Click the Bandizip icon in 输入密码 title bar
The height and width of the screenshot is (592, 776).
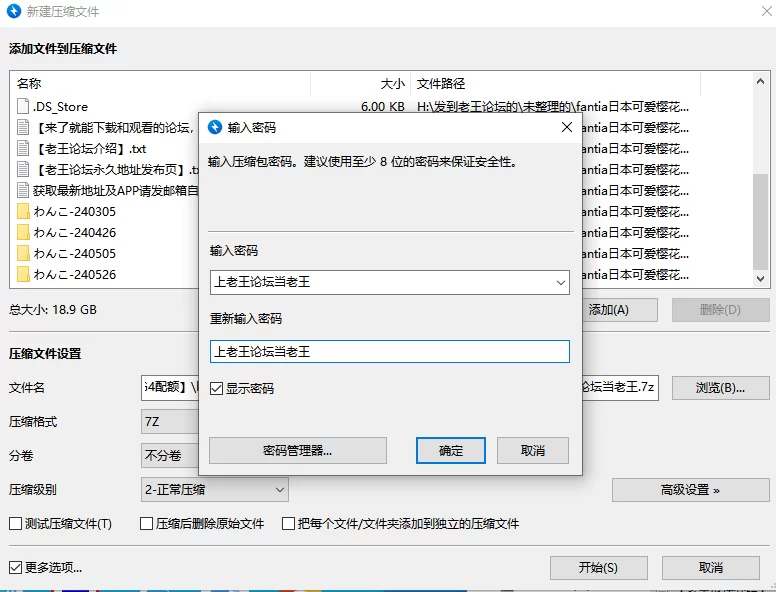pyautogui.click(x=215, y=128)
